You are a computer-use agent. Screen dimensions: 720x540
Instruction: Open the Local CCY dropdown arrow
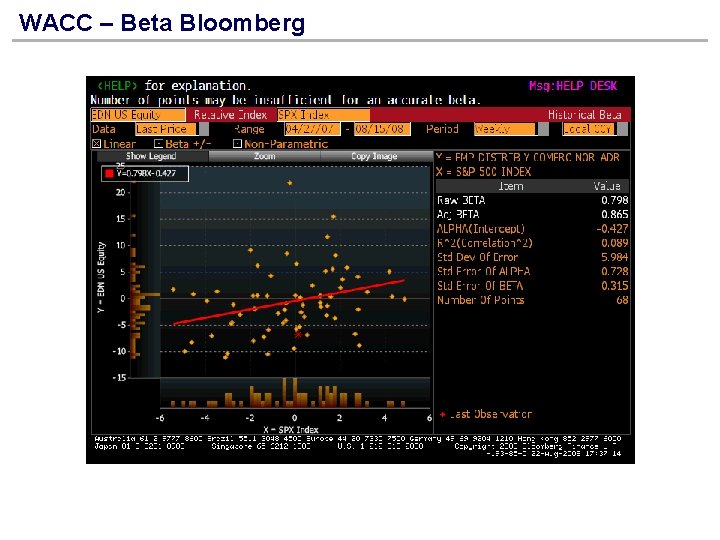(622, 129)
